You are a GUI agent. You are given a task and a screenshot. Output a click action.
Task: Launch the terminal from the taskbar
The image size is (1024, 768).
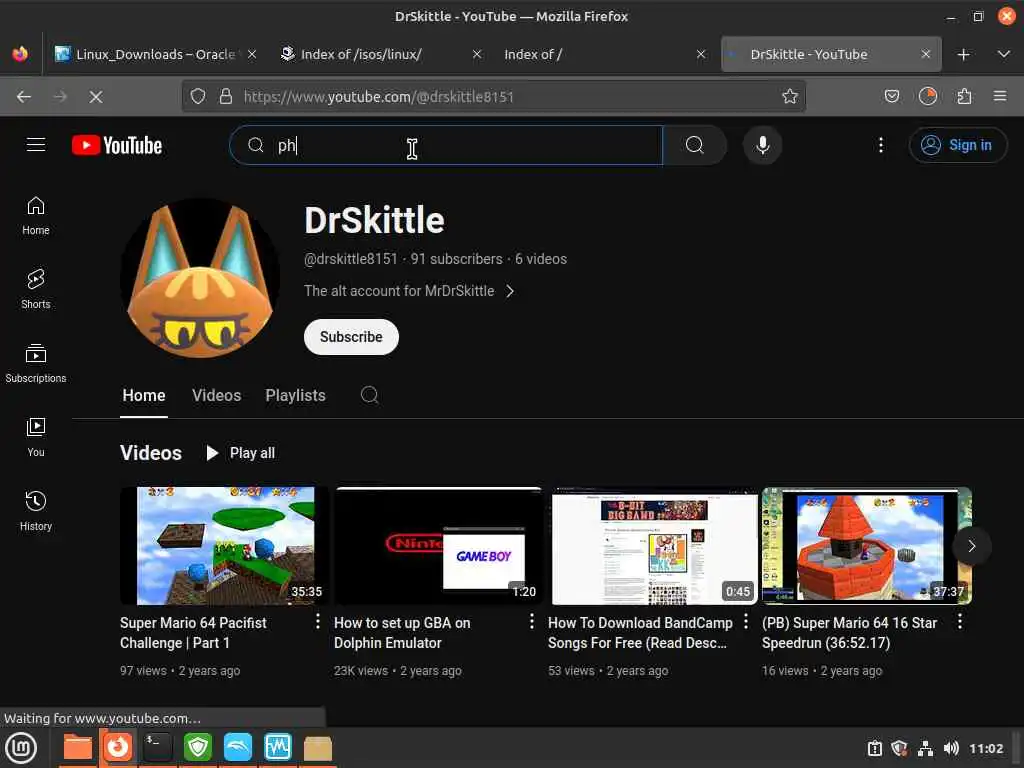coord(157,748)
